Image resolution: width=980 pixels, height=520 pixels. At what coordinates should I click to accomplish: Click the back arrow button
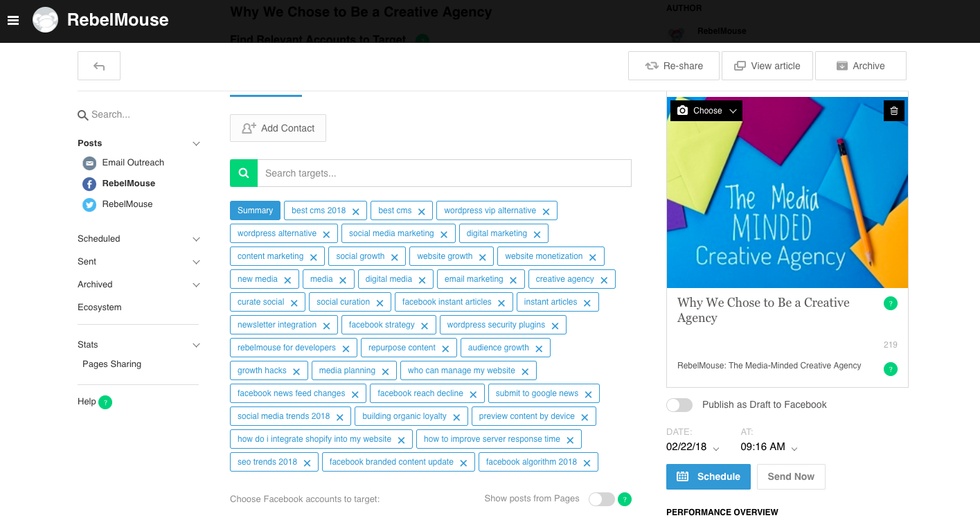pyautogui.click(x=99, y=66)
